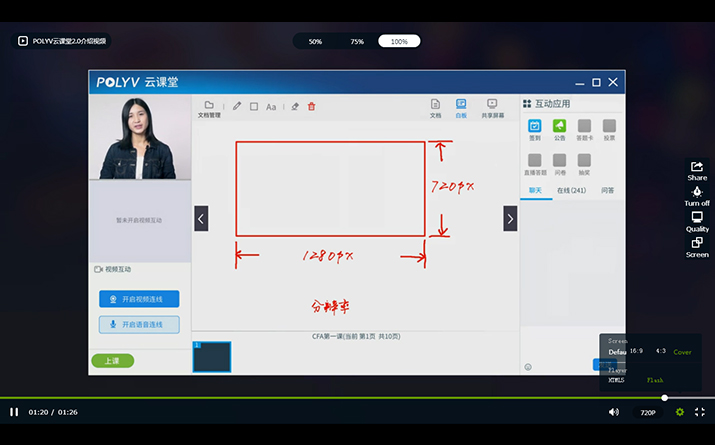The width and height of the screenshot is (715, 445).
Task: Set video scale to 50%
Action: 315,41
